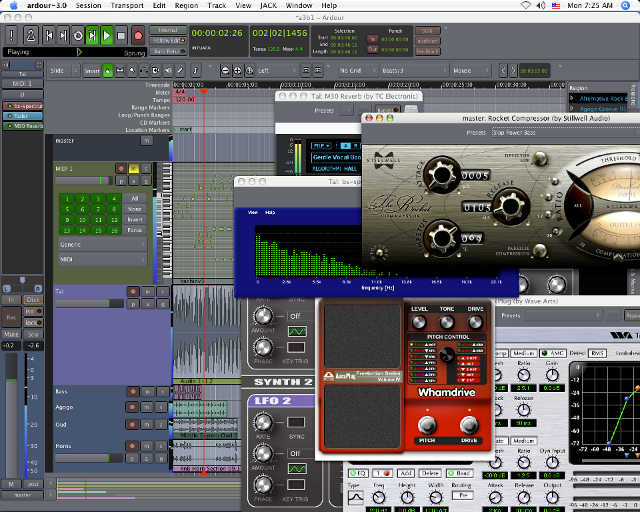Open the JACK menu
Image resolution: width=640 pixels, height=512 pixels.
pyautogui.click(x=268, y=5)
